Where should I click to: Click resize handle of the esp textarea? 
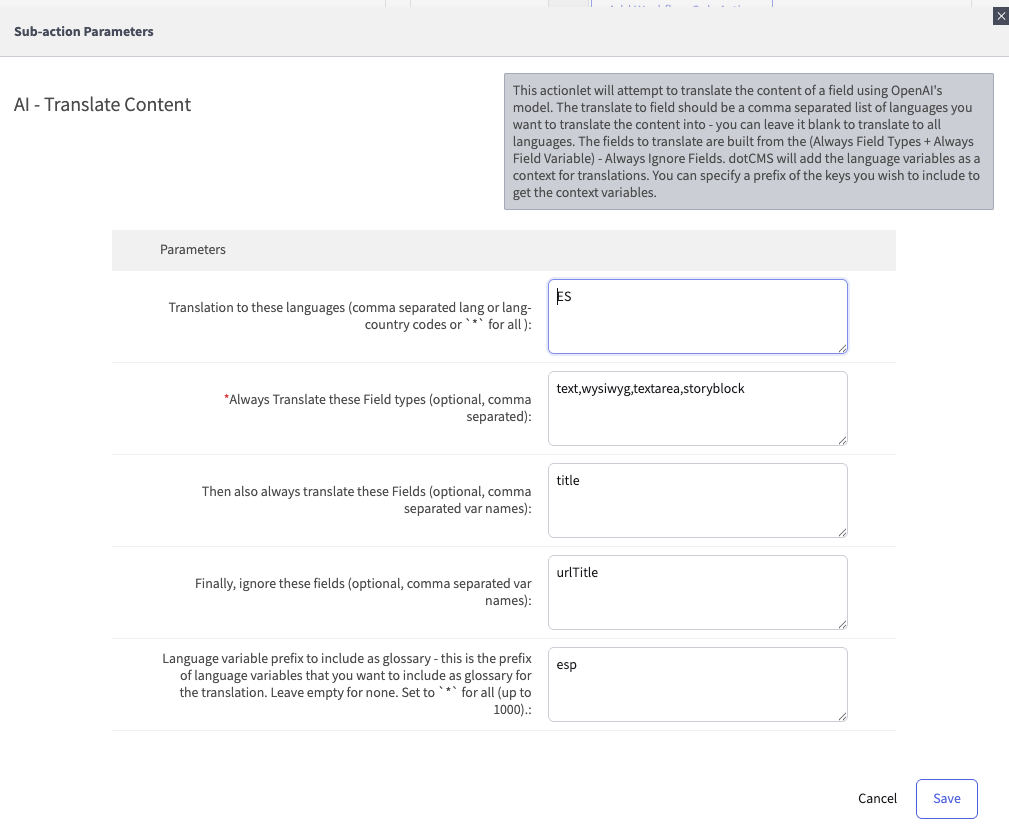pos(842,715)
